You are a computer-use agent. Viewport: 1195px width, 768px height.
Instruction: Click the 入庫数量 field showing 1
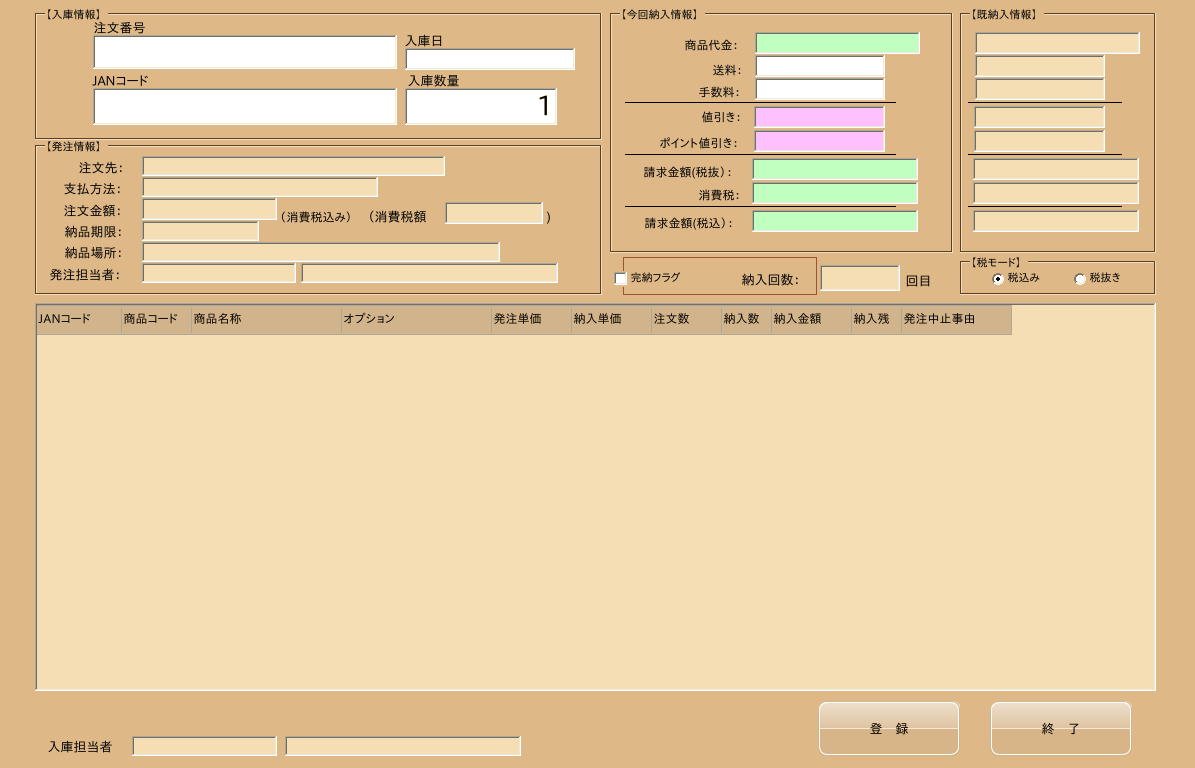[481, 106]
